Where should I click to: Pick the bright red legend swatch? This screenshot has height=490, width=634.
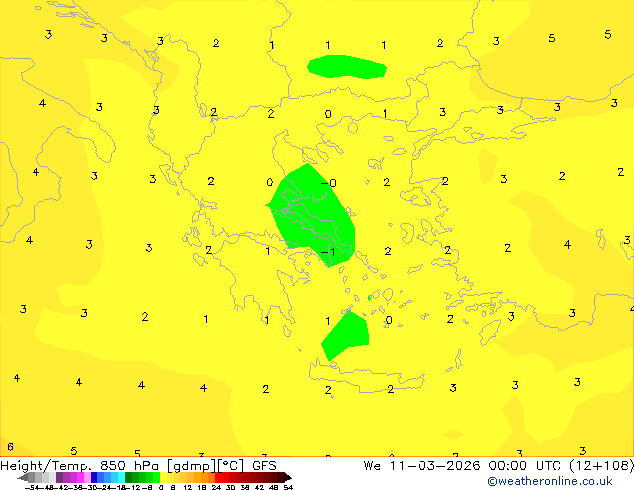(x=218, y=477)
